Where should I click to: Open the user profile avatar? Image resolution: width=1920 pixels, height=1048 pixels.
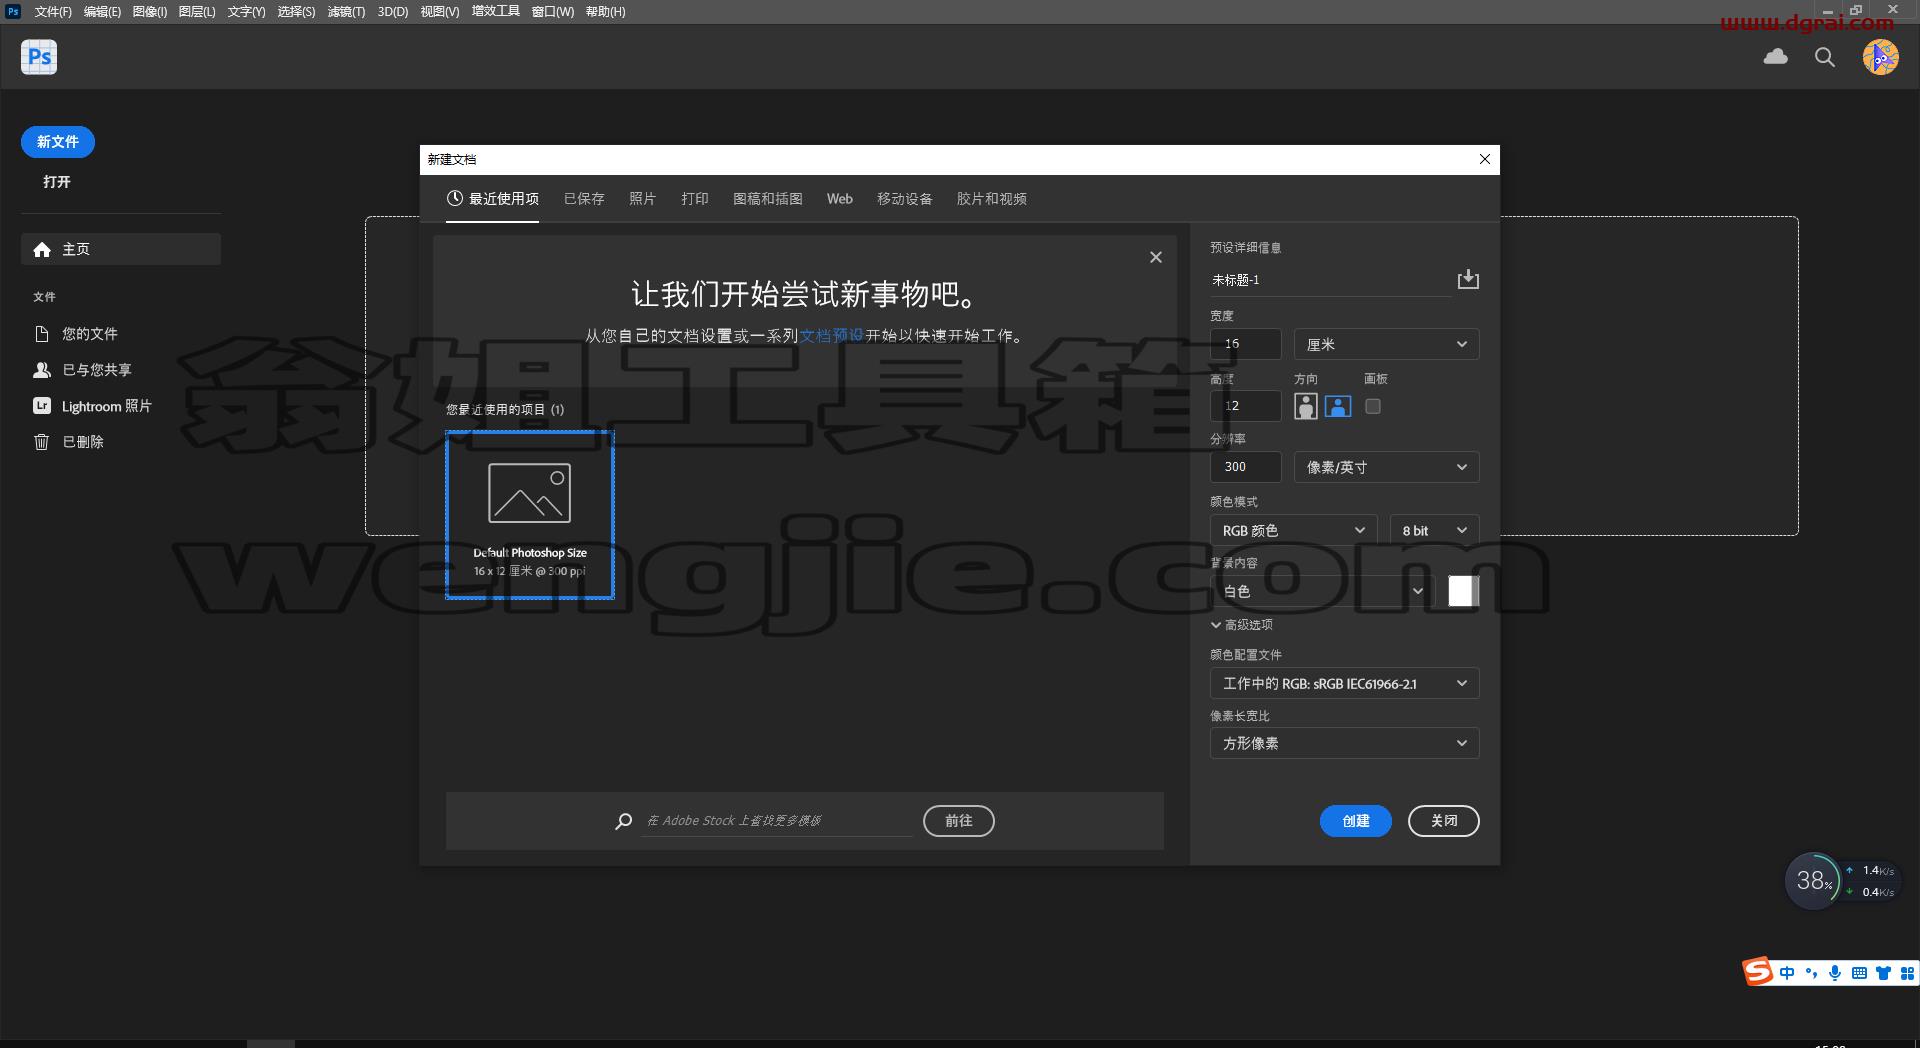(1881, 57)
